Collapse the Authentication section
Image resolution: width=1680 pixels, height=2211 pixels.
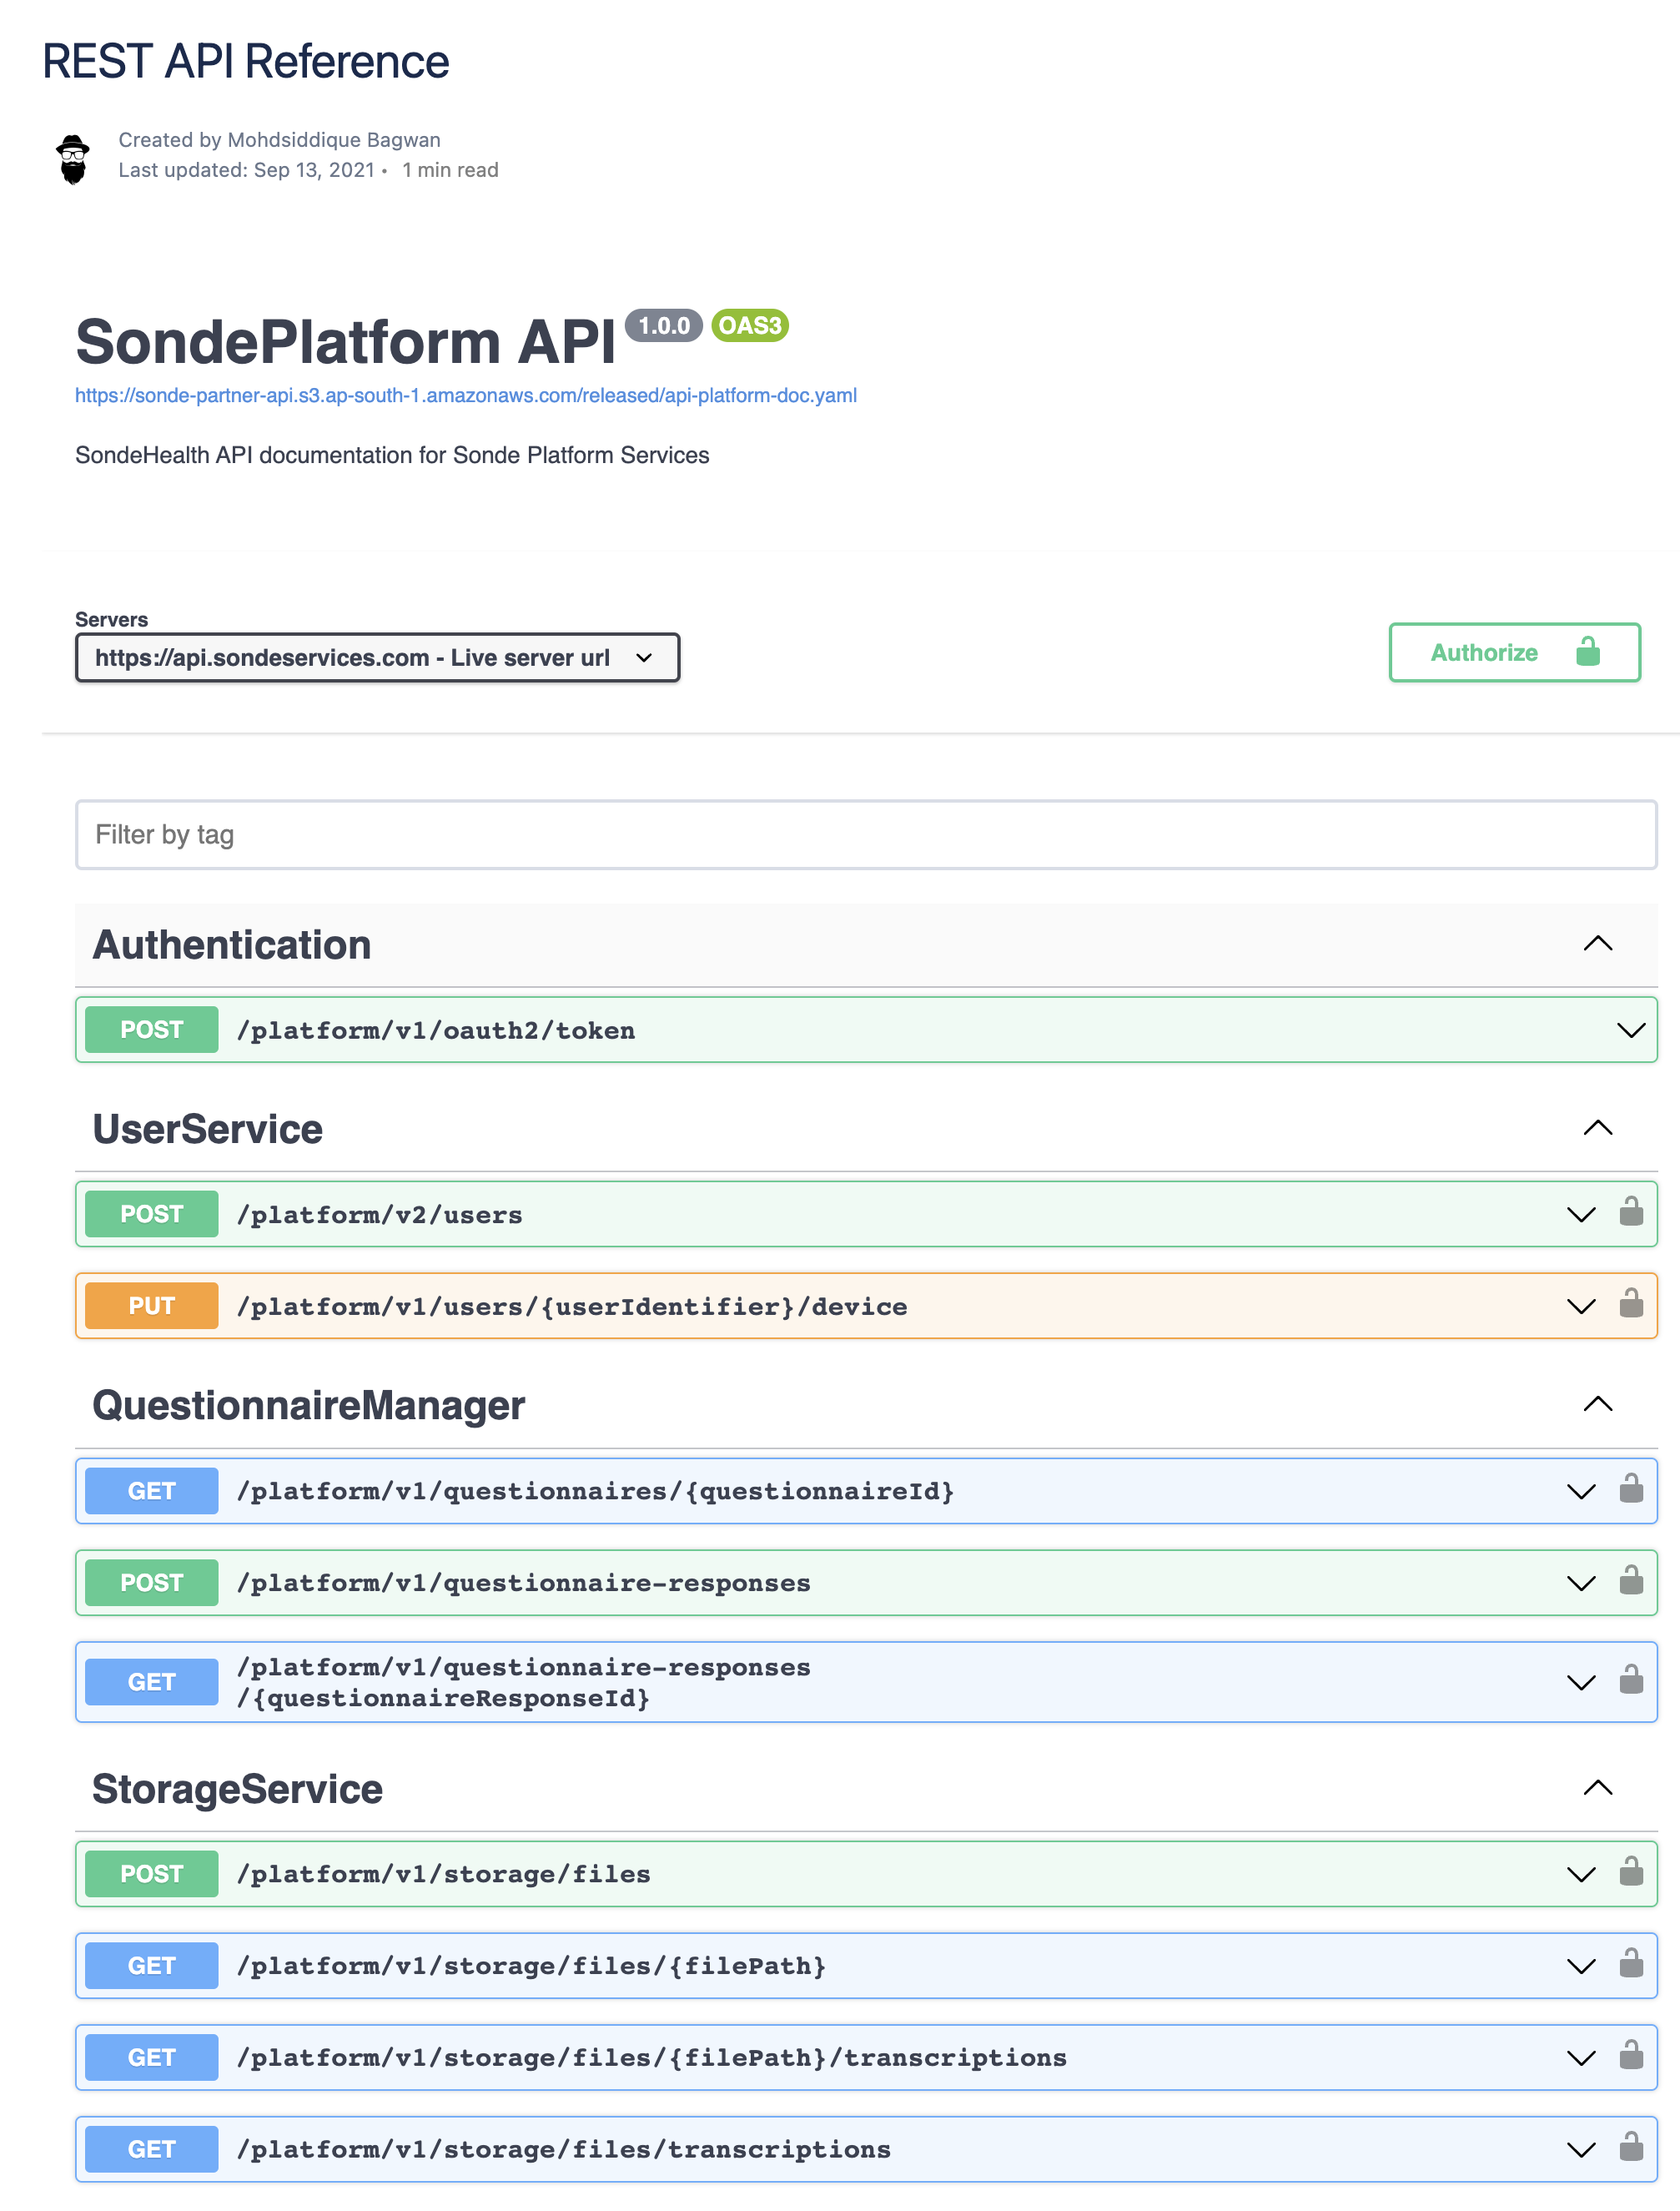1597,944
